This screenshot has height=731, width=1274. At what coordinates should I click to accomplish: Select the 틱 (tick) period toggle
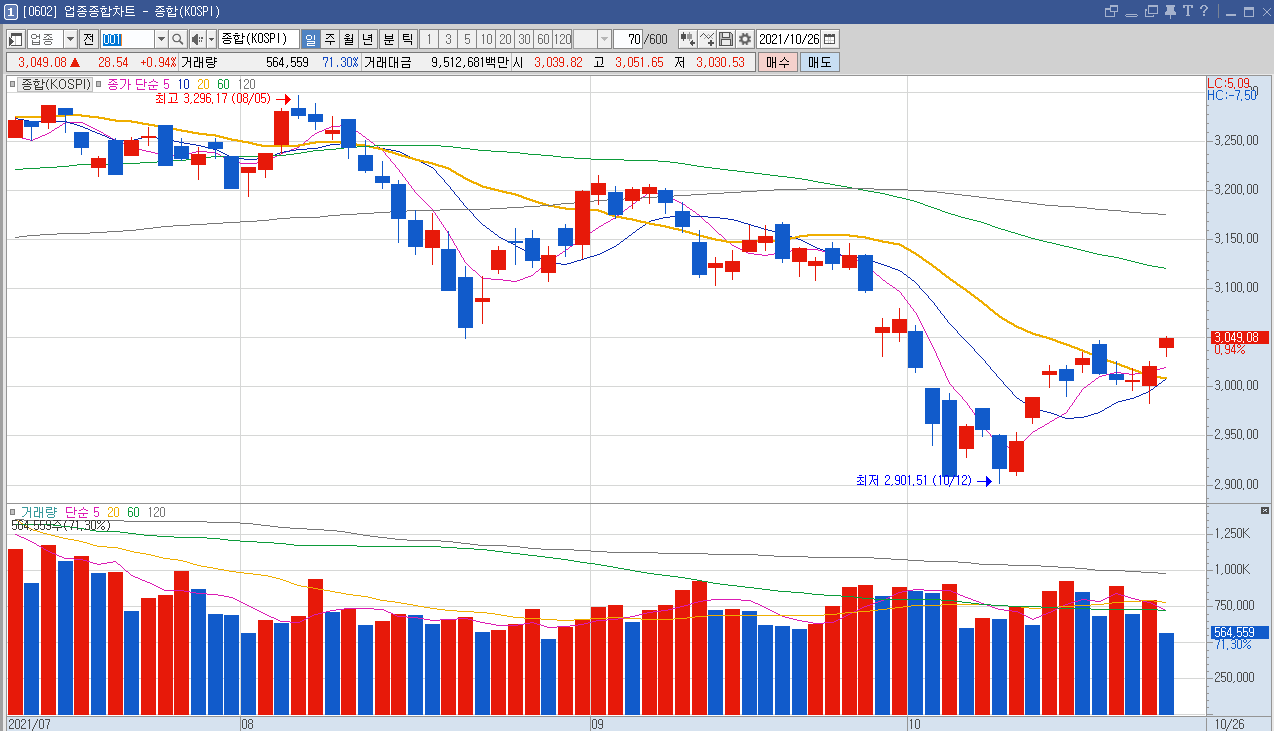tap(407, 39)
